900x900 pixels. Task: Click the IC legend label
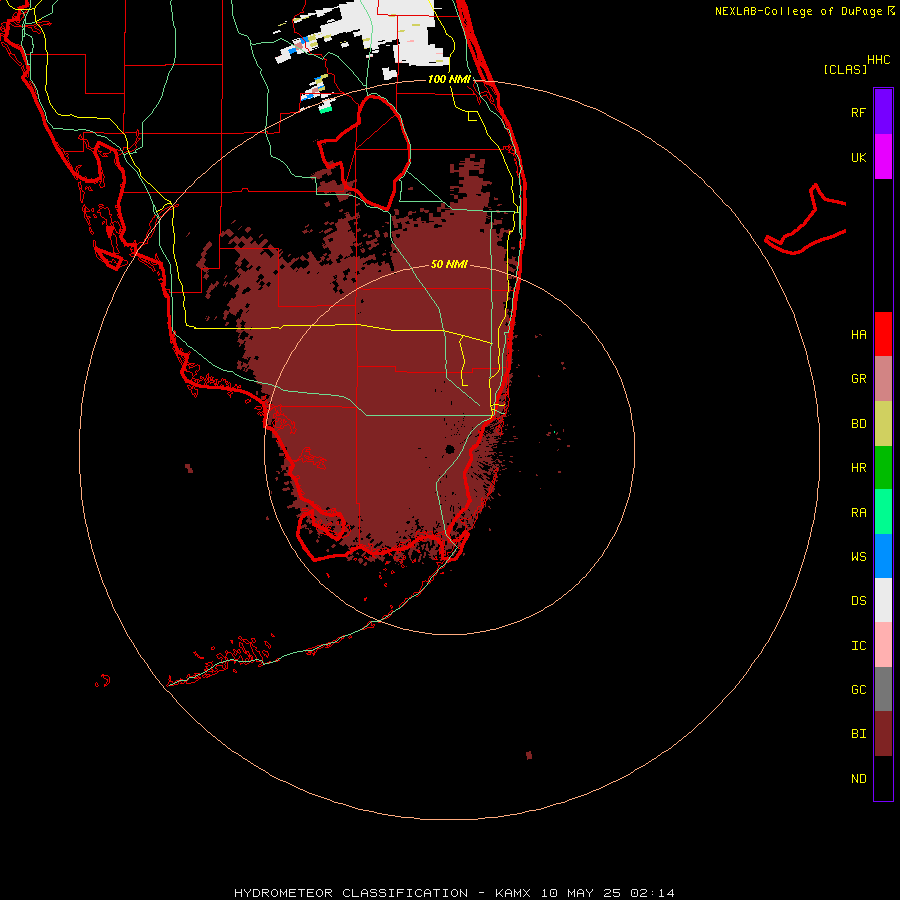[x=858, y=646]
